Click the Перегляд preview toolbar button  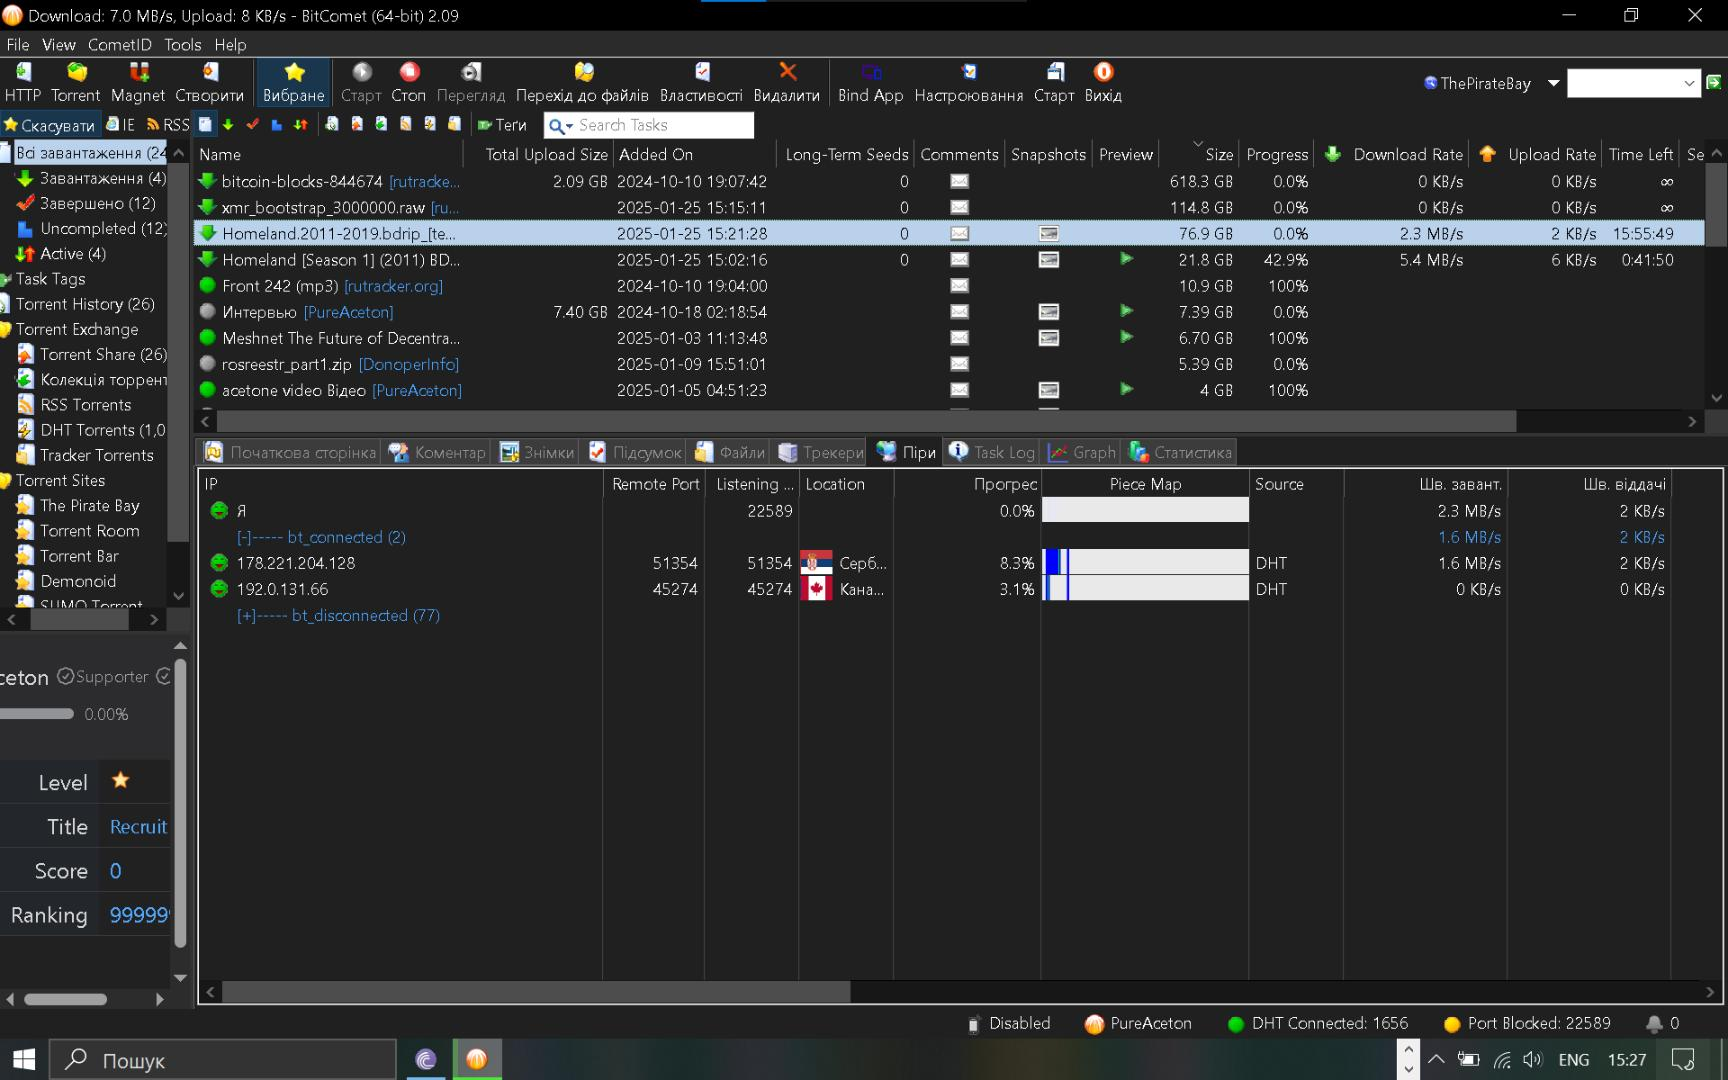tap(471, 82)
